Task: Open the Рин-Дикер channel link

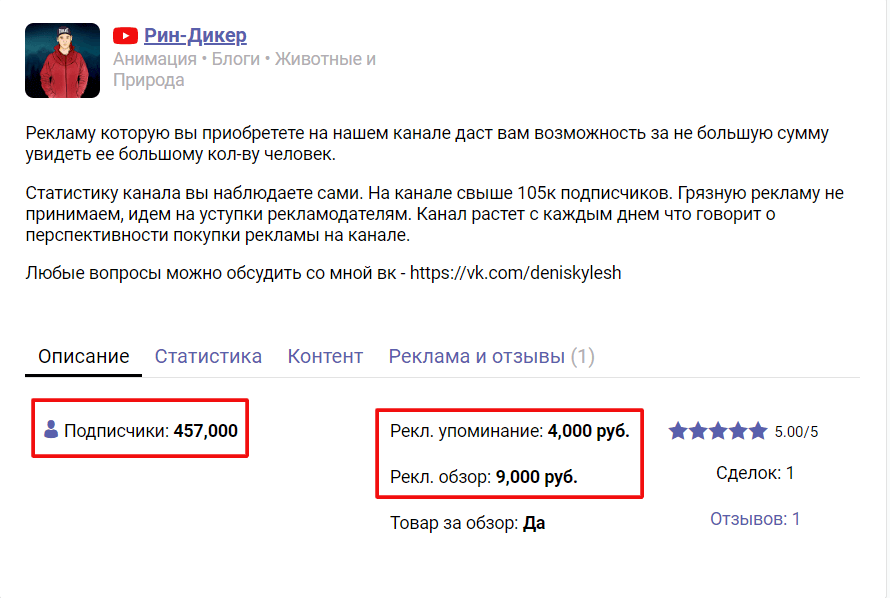Action: [x=195, y=36]
